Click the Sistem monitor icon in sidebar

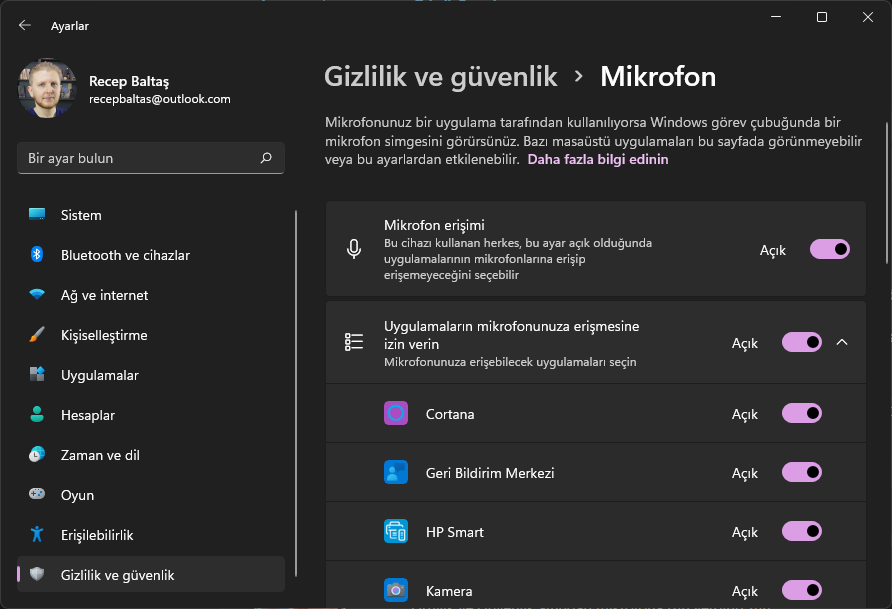pos(37,215)
